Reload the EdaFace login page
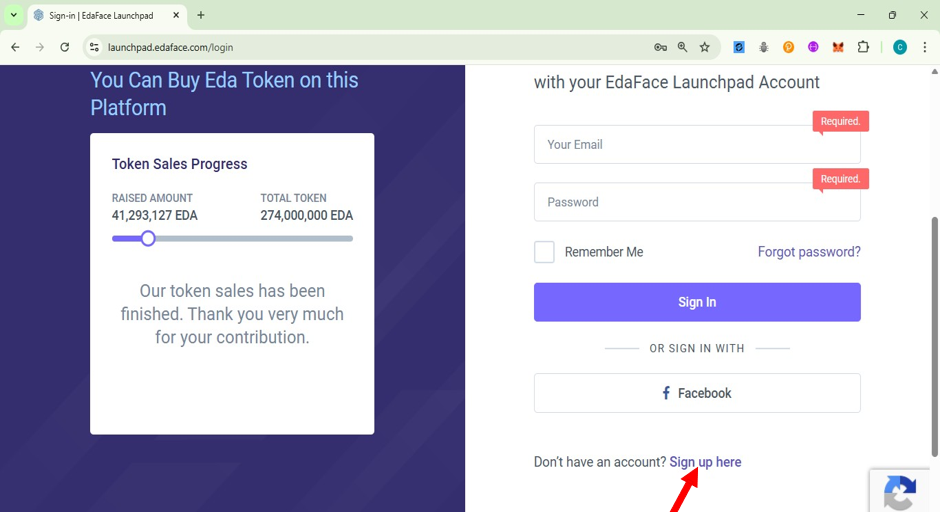 pos(65,47)
